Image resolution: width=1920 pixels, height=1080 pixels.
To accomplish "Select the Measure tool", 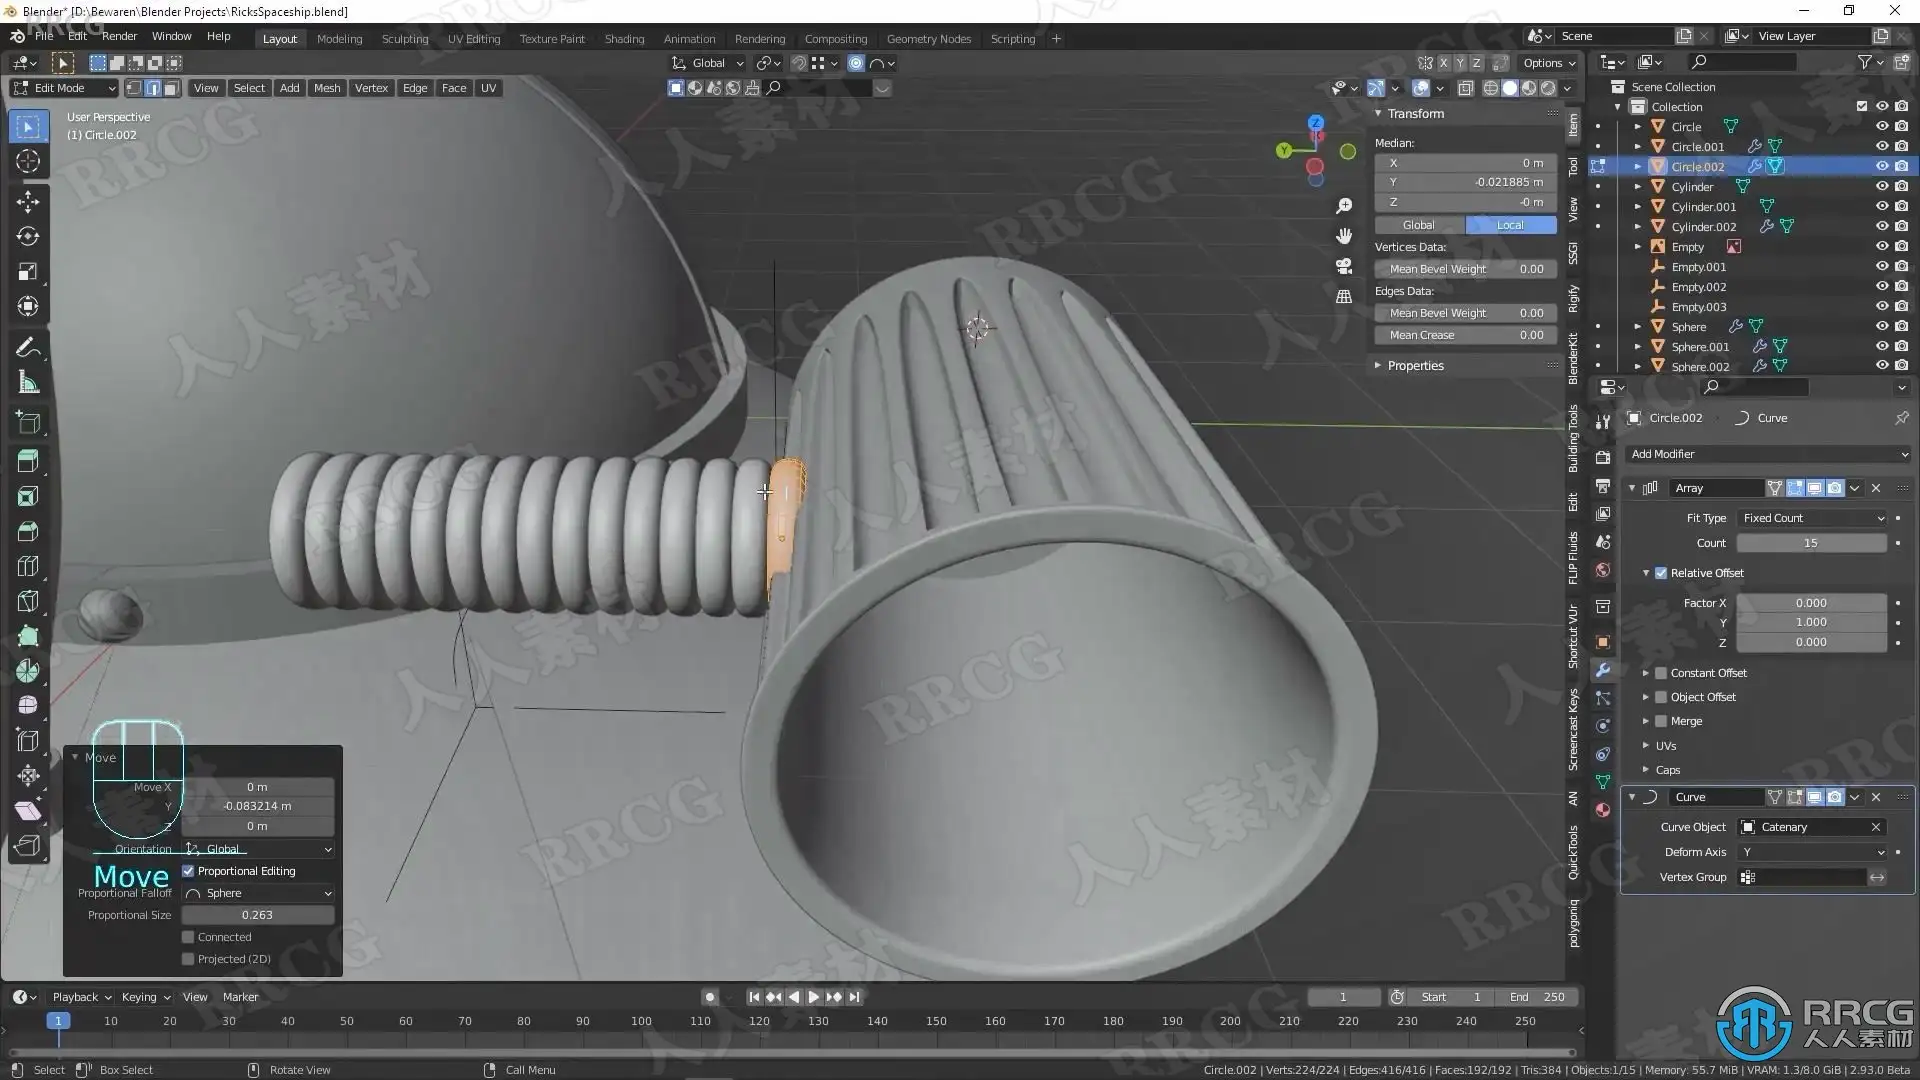I will point(28,382).
